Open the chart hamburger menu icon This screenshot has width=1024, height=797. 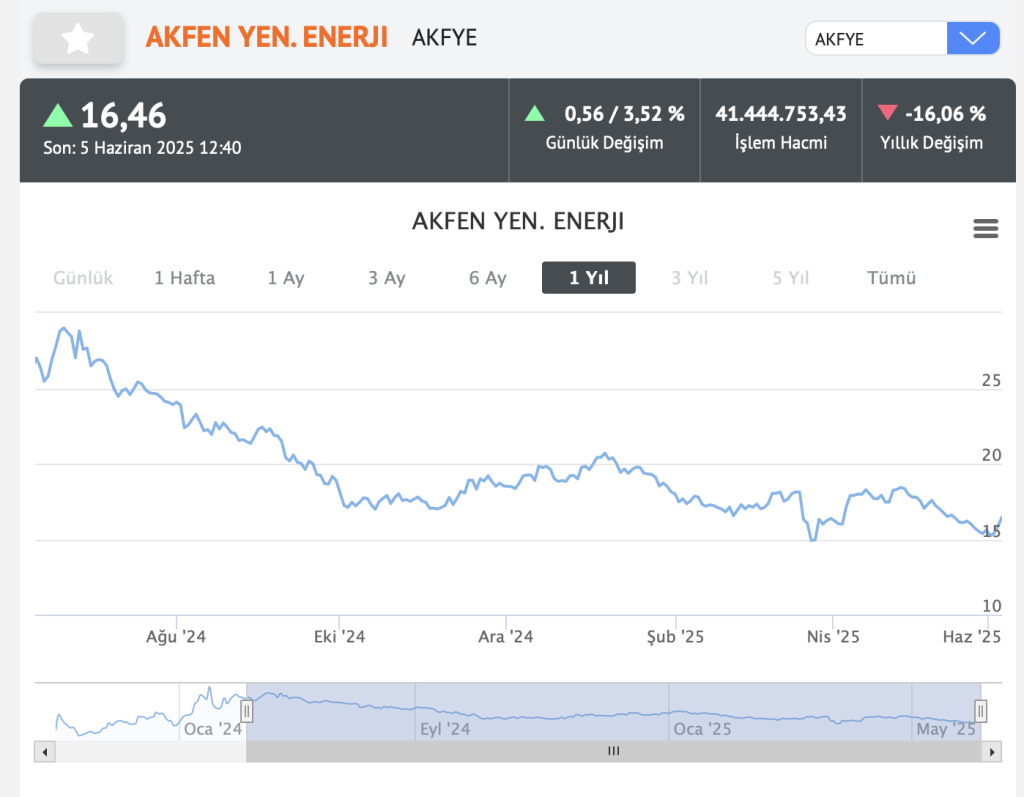985,229
